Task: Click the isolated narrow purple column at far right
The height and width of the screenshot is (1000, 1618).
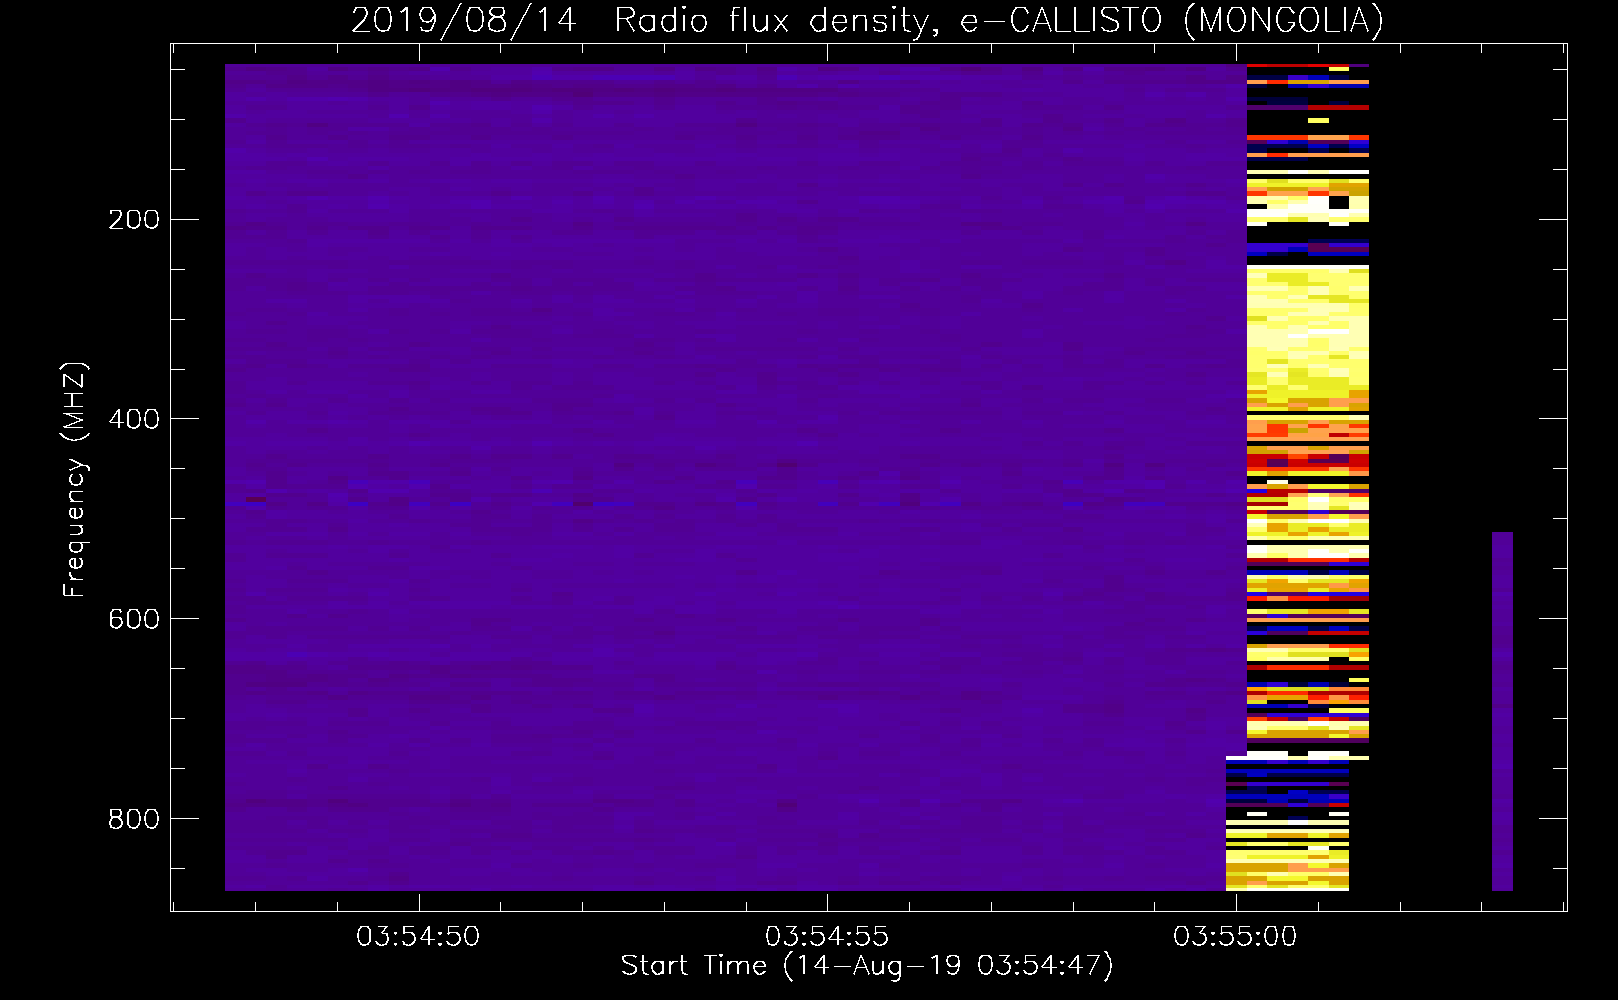Action: 1502,711
